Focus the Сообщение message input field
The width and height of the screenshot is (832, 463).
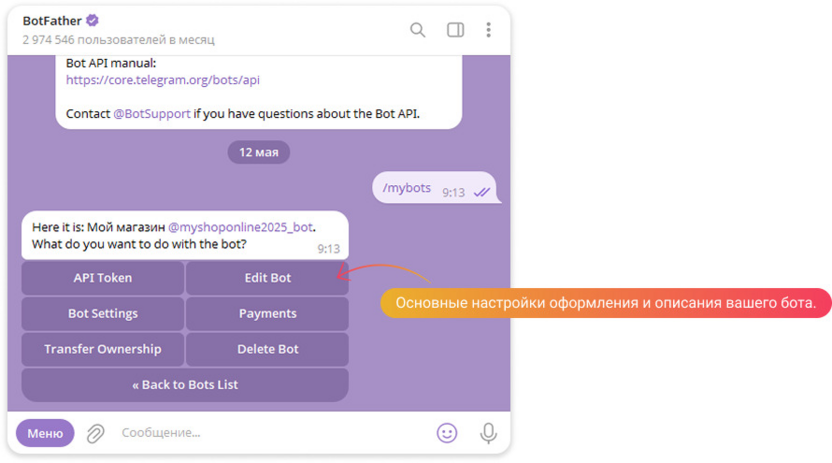tap(271, 433)
